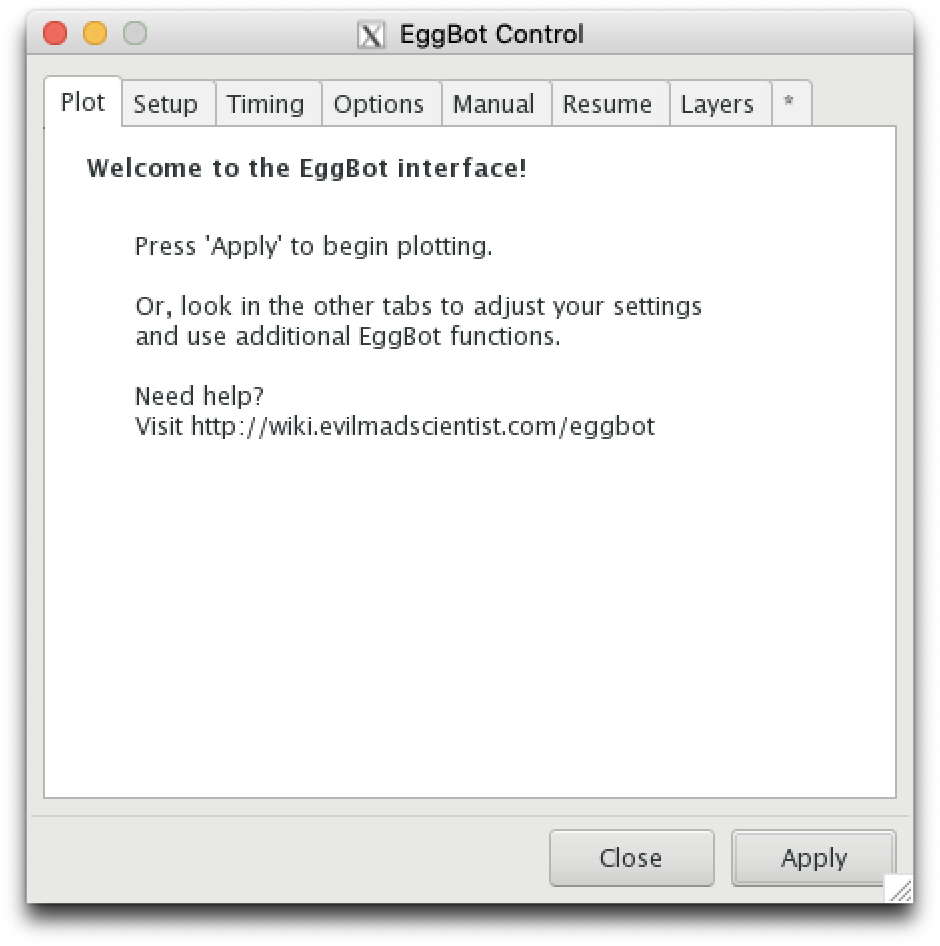Viewport: 940px width, 946px height.
Task: Click the Close button at bottom
Action: [x=631, y=857]
